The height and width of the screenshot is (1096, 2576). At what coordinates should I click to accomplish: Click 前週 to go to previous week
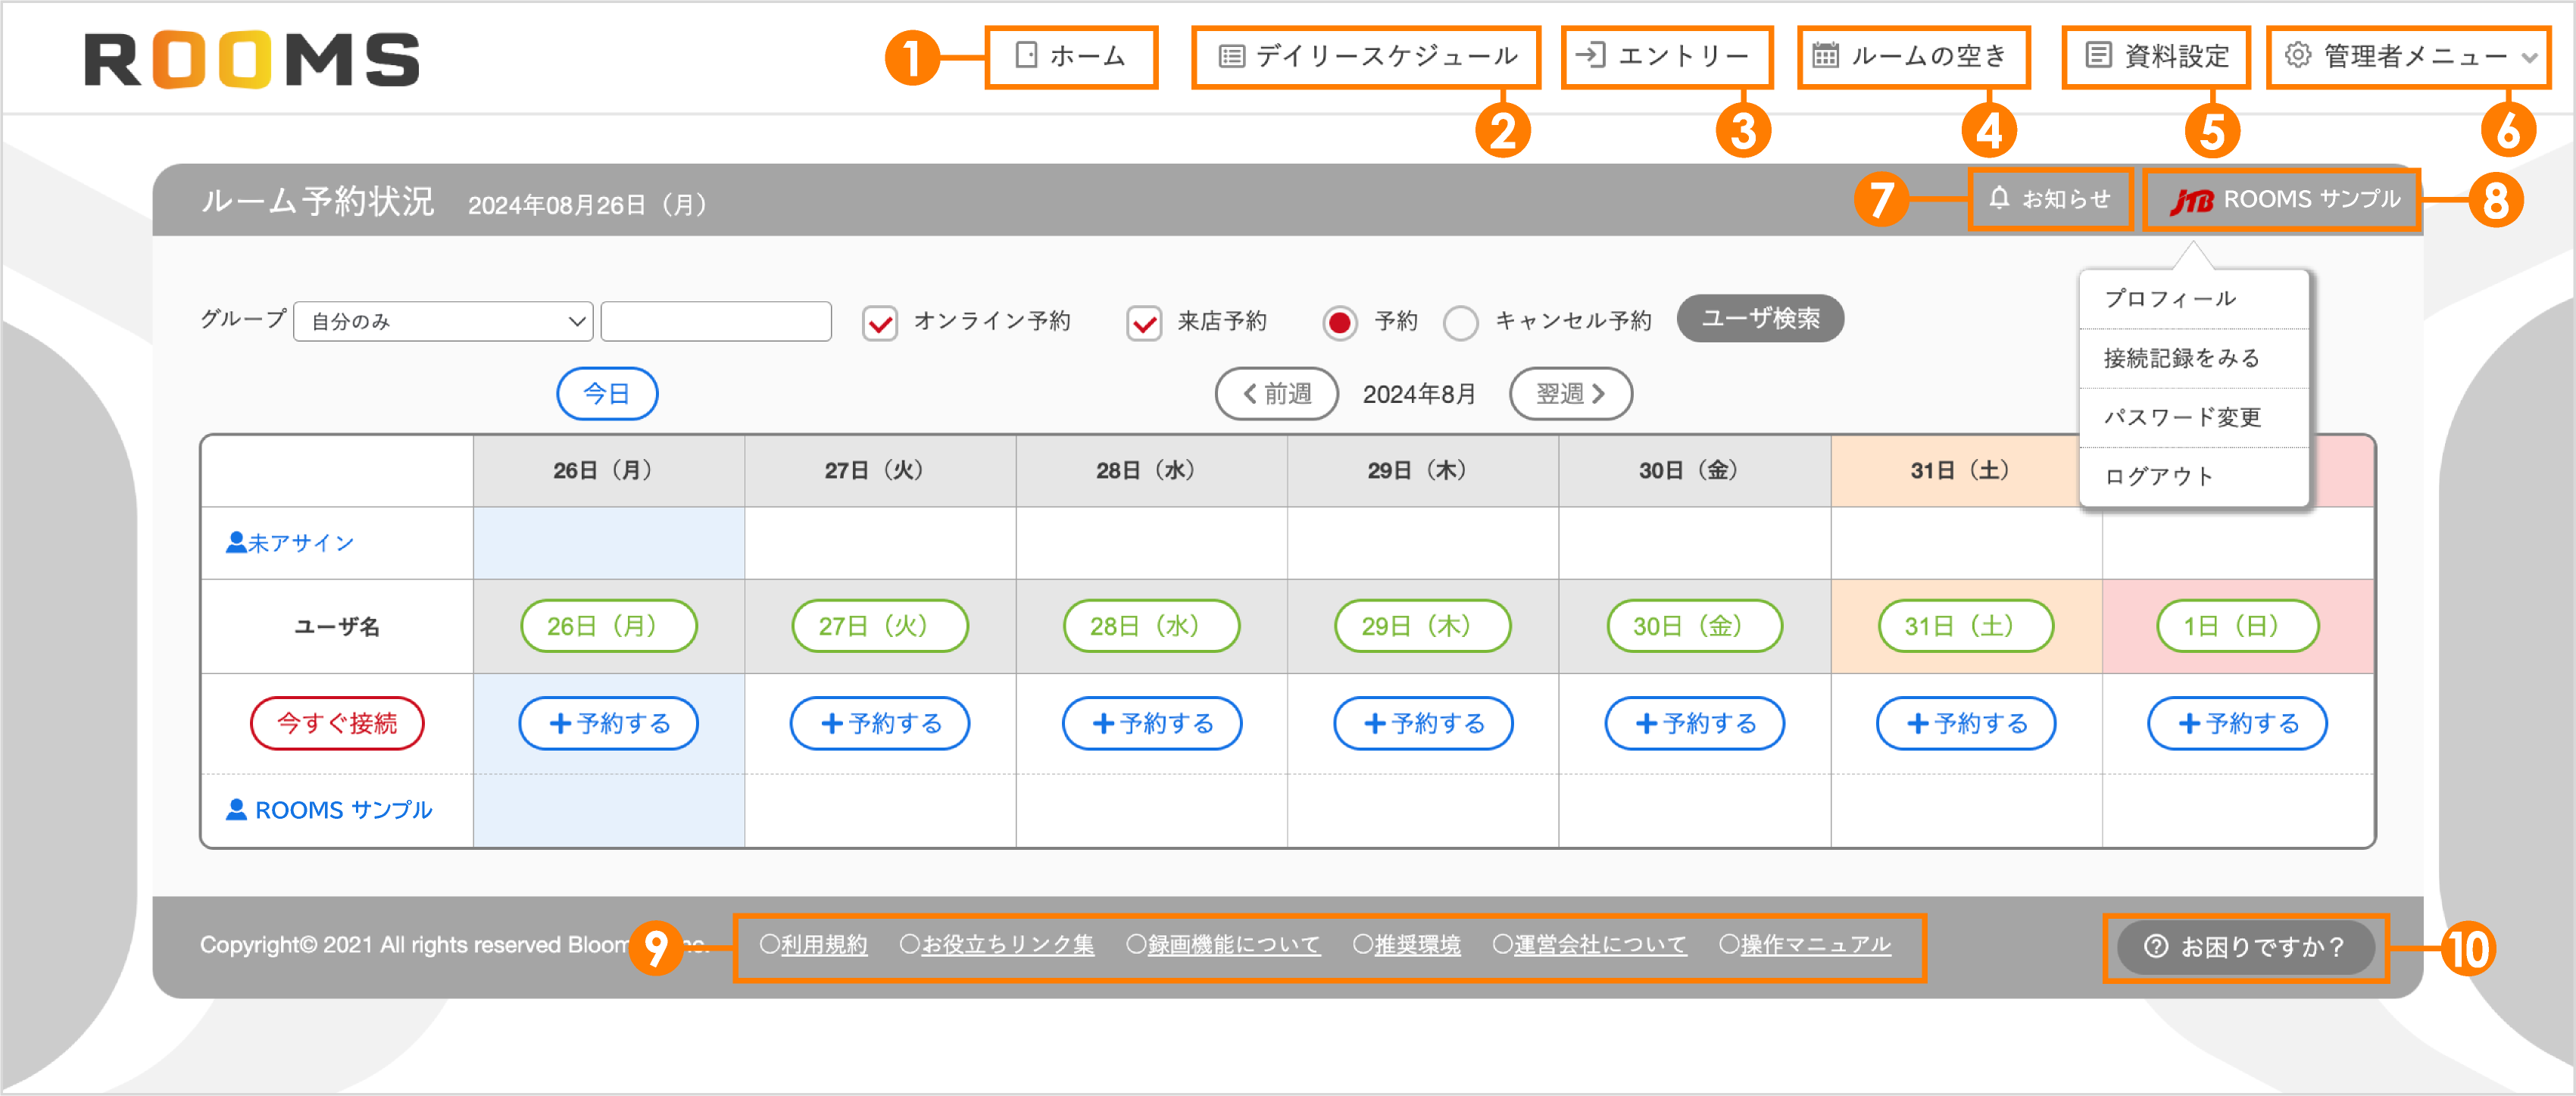[x=1277, y=393]
